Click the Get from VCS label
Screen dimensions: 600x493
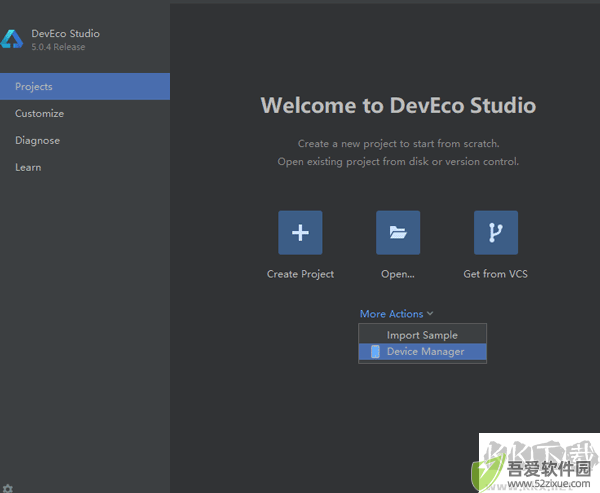(496, 274)
